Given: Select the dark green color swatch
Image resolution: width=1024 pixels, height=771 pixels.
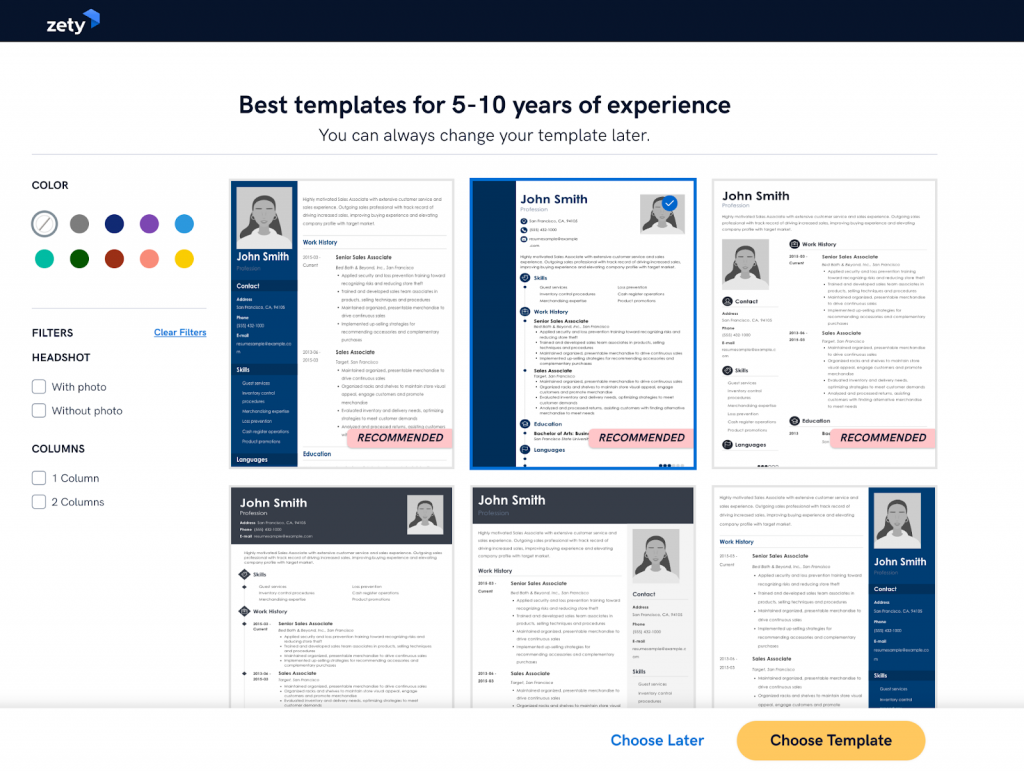Looking at the screenshot, I should [x=79, y=258].
